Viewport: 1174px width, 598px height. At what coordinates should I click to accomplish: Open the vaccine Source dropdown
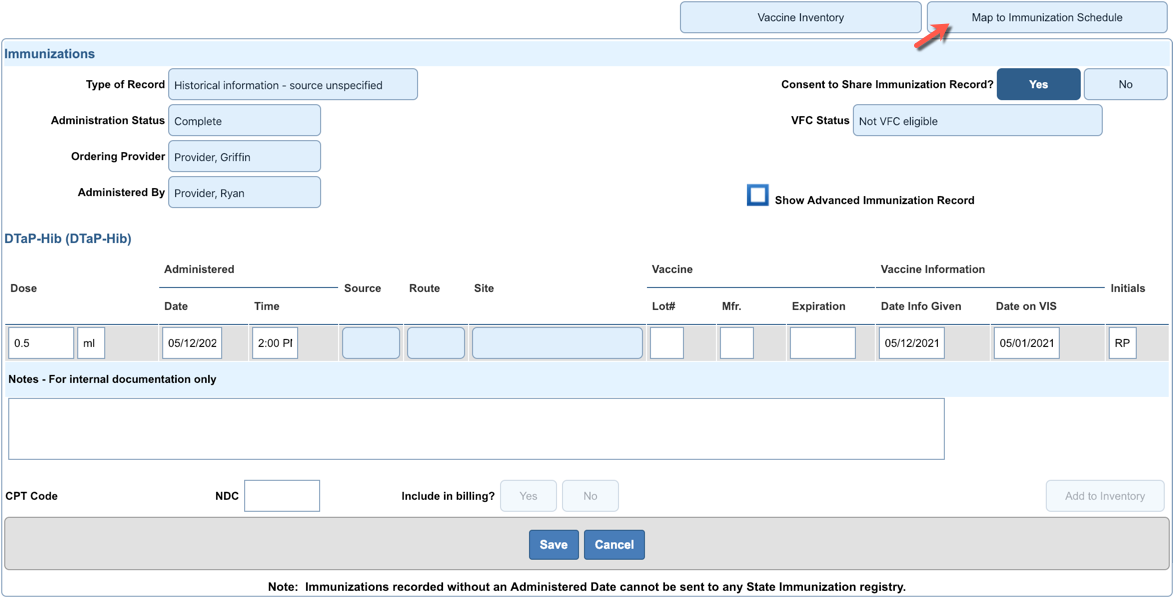click(x=371, y=343)
